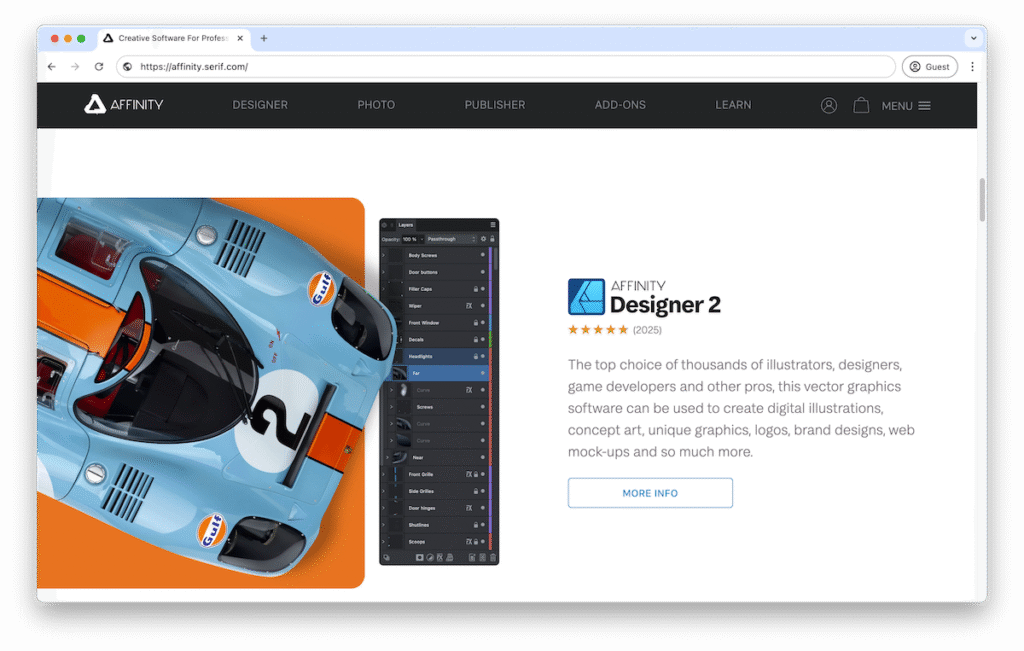Toggle visibility of the Door buttons layer
The image size is (1024, 651).
(483, 272)
